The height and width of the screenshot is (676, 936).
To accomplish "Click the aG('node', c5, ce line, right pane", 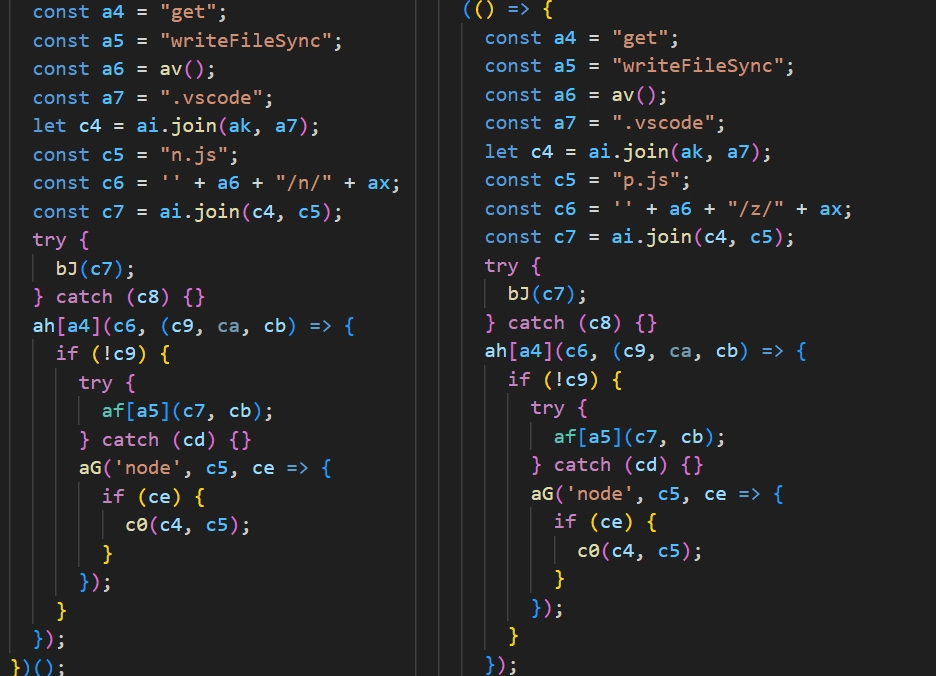I will tap(657, 494).
